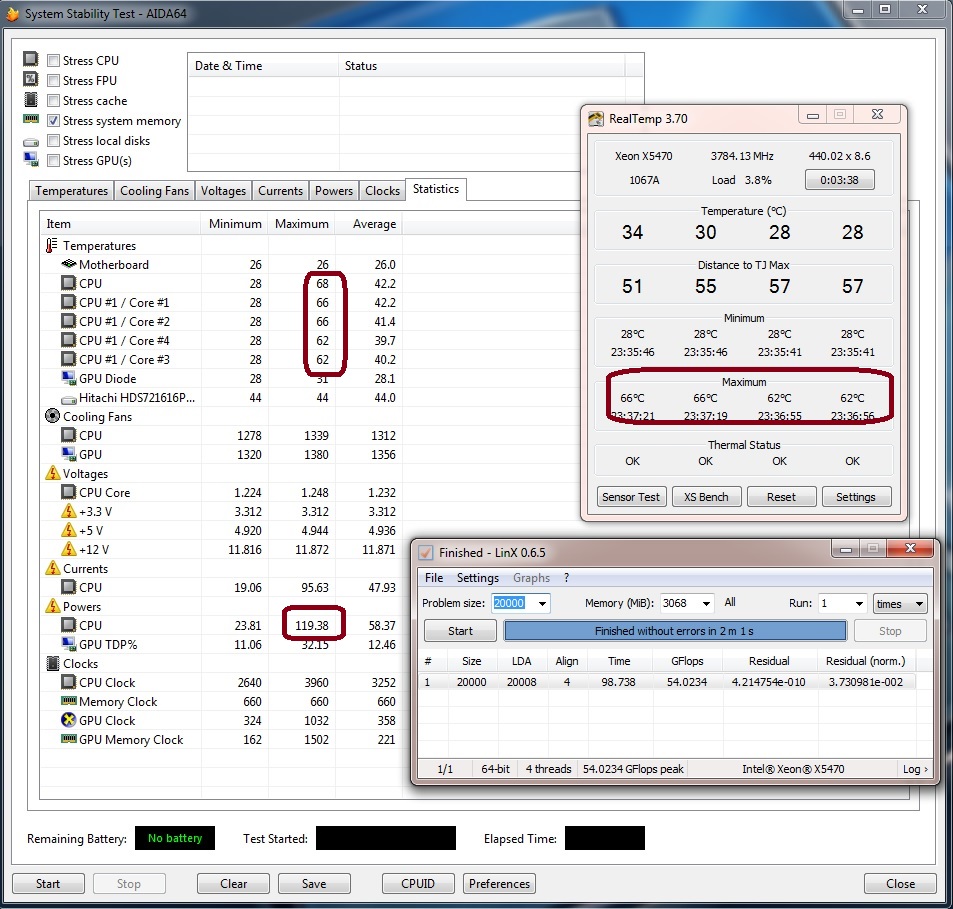Click the Maximum column header
This screenshot has width=953, height=909.
301,224
